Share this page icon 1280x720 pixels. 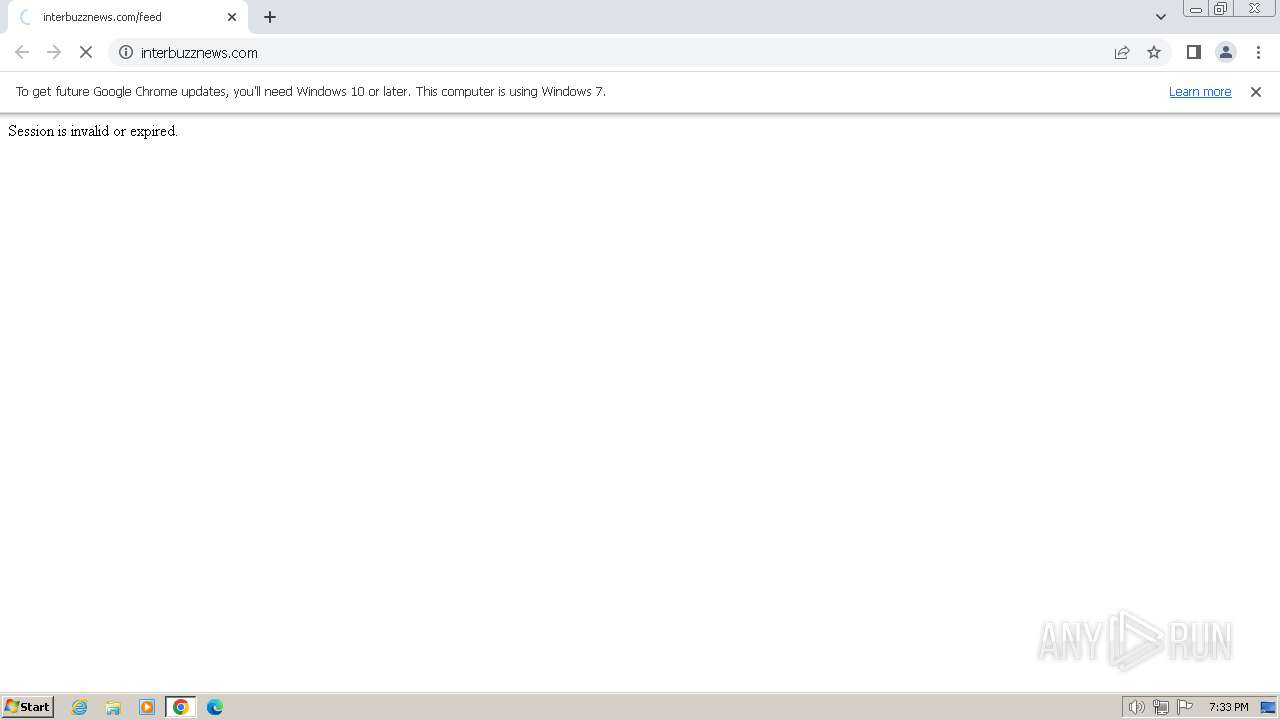[x=1122, y=52]
